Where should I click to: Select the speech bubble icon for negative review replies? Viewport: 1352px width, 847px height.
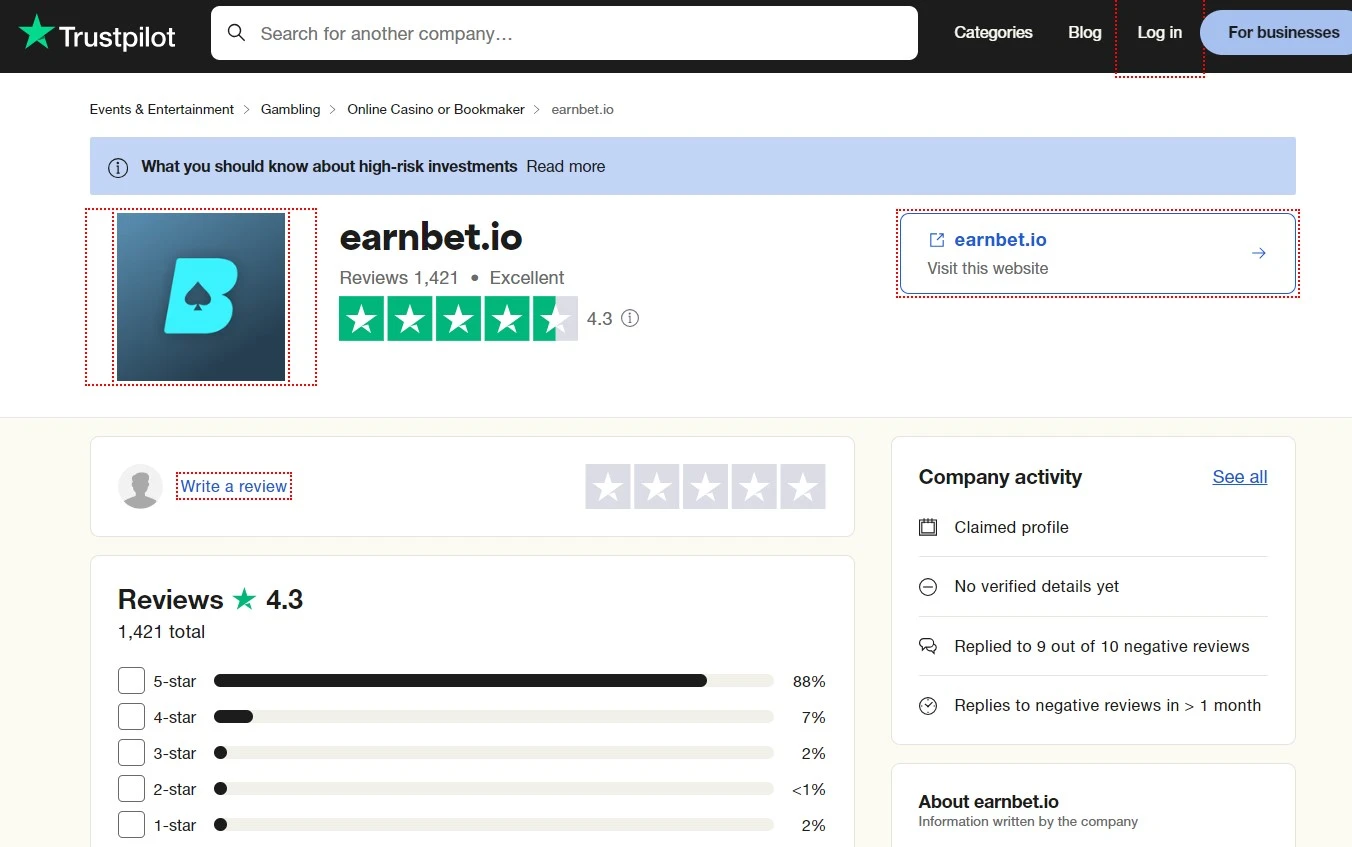click(928, 646)
